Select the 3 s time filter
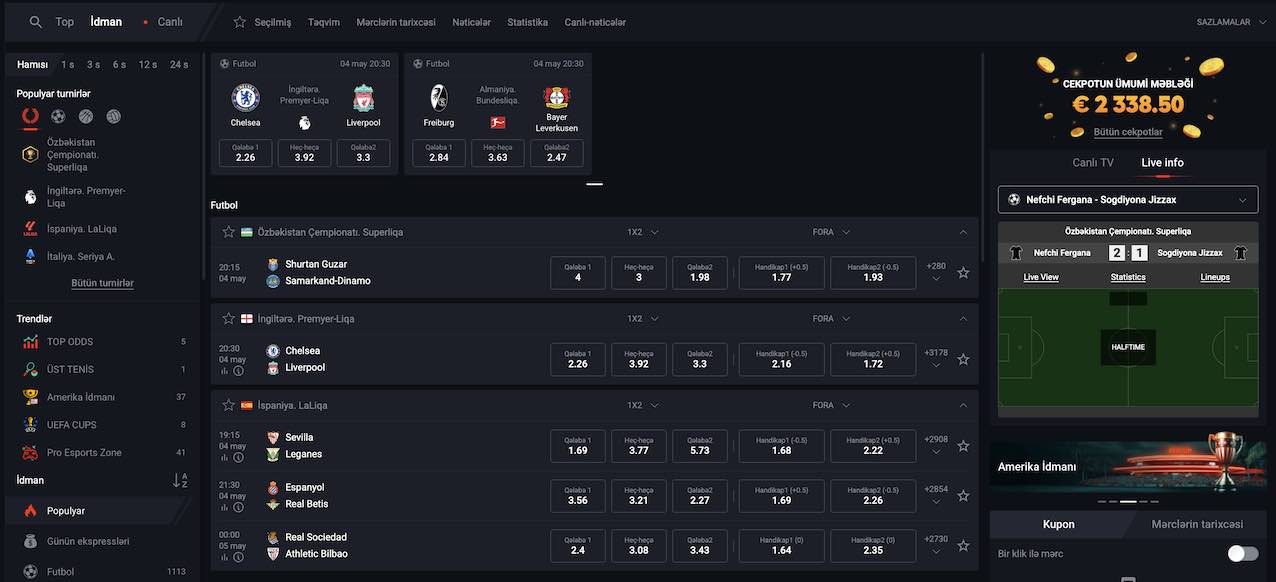This screenshot has height=582, width=1276. pos(93,65)
